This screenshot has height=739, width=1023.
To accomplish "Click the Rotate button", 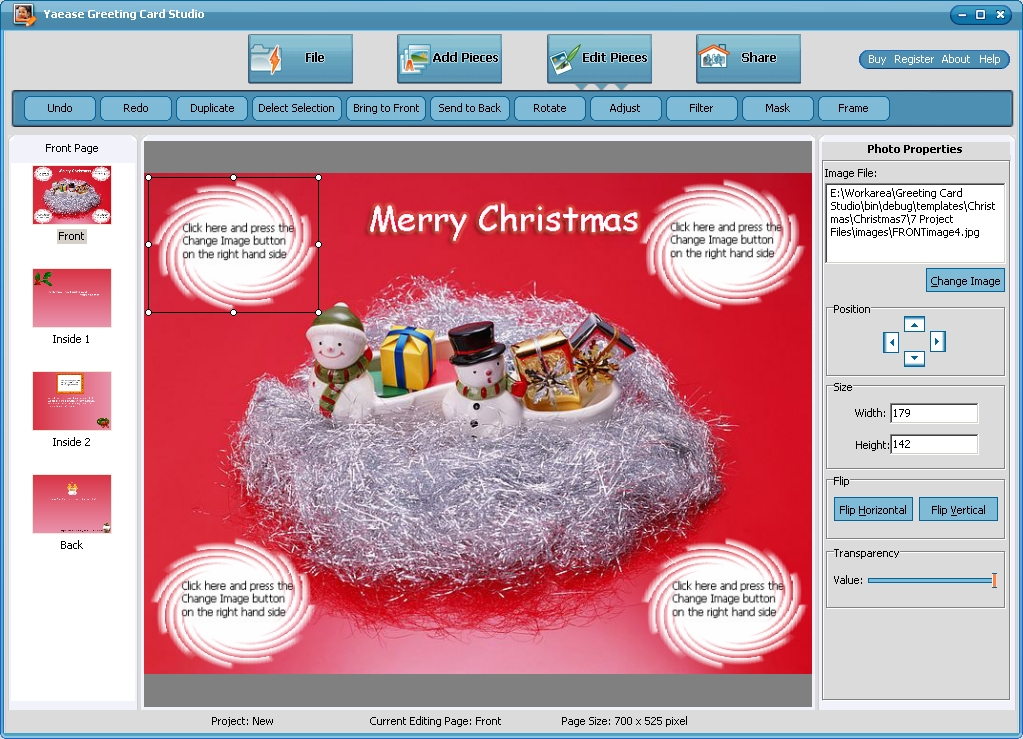I will point(549,108).
